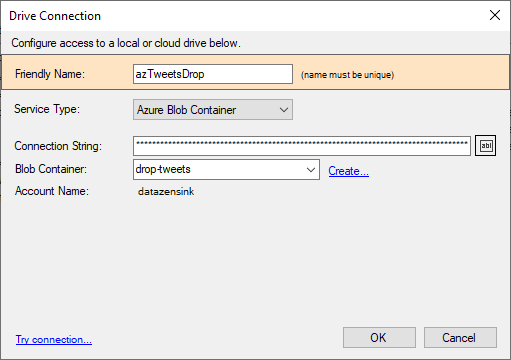Cancel the drive connection dialog
Image resolution: width=511 pixels, height=360 pixels.
(x=460, y=338)
